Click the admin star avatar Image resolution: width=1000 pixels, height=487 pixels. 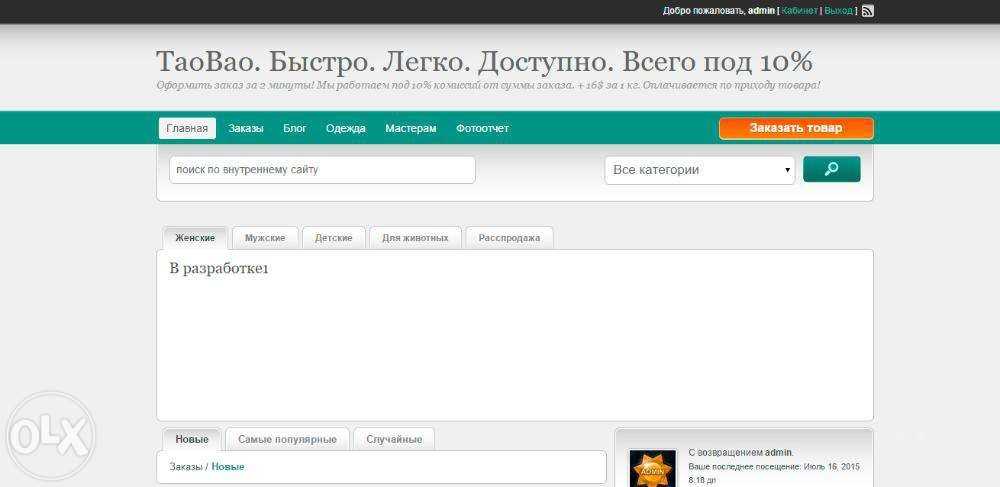pyautogui.click(x=652, y=469)
